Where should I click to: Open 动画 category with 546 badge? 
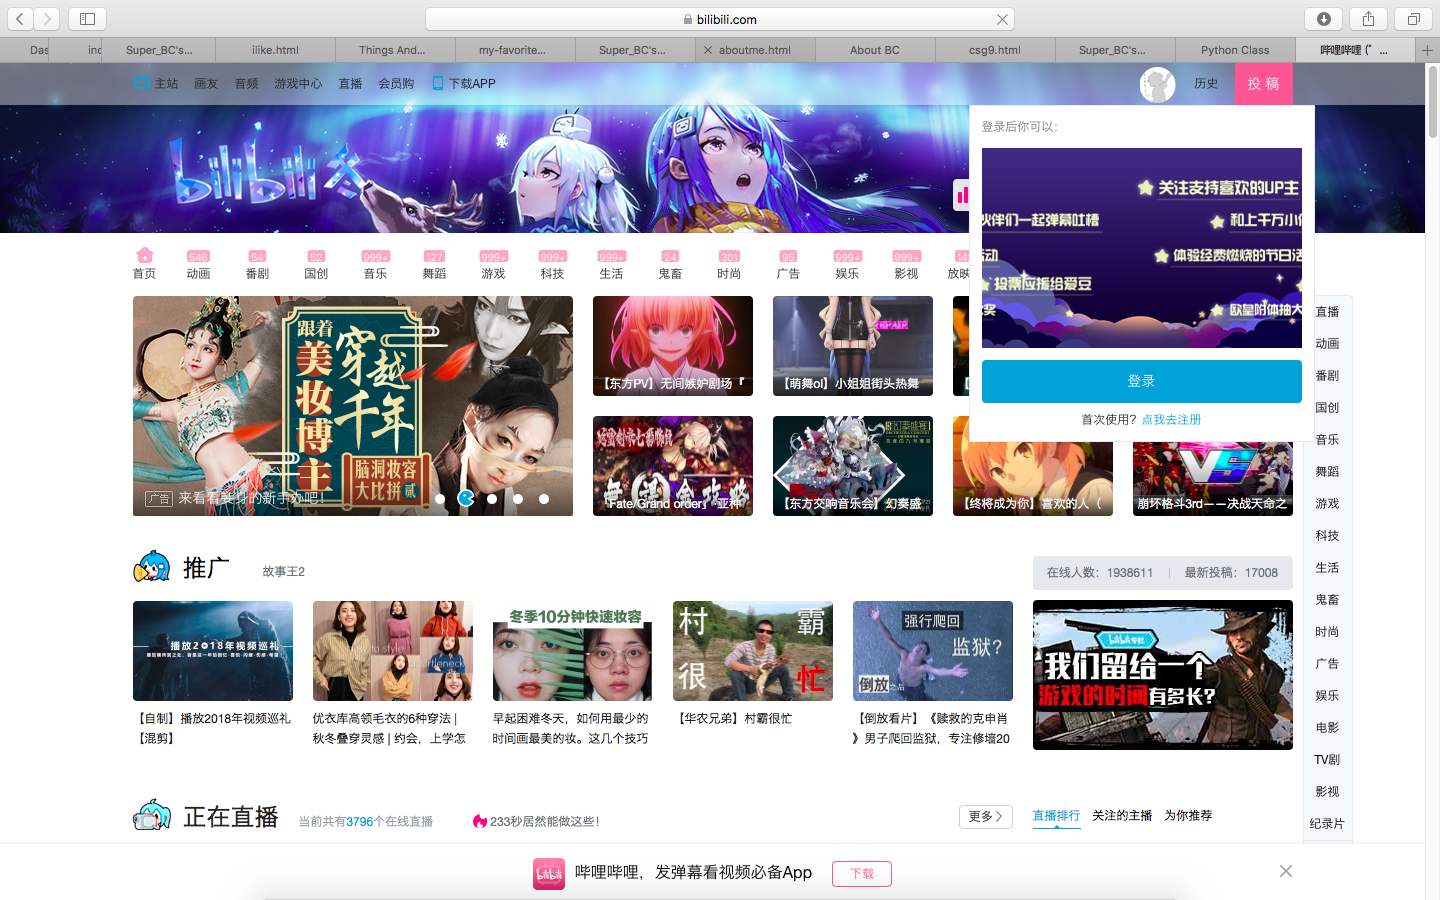[198, 265]
